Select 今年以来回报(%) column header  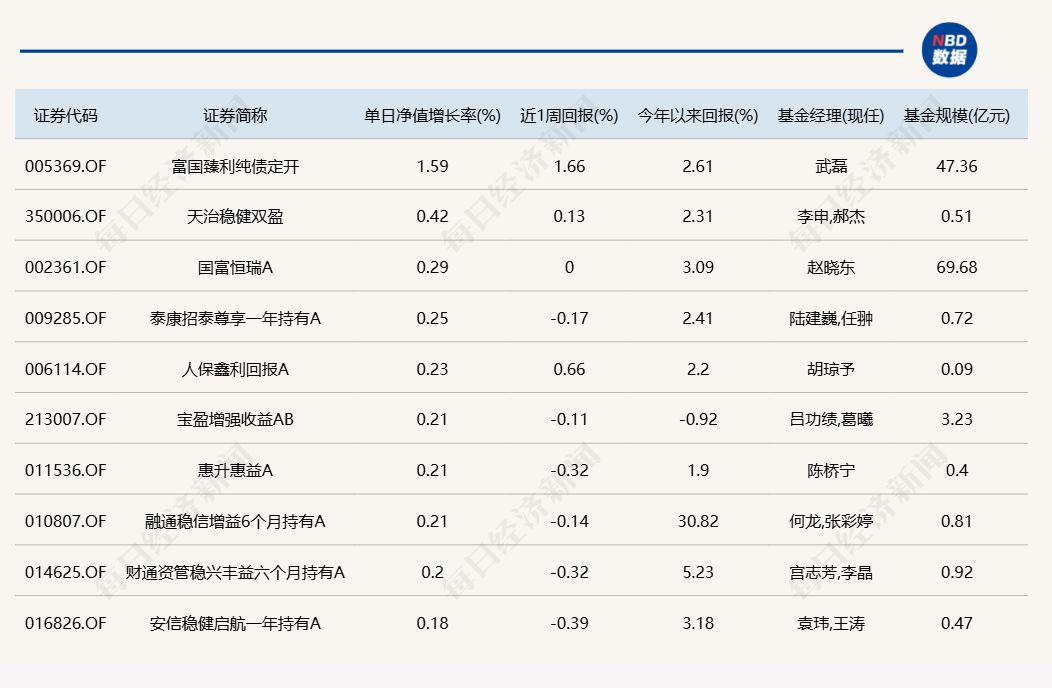(x=698, y=115)
